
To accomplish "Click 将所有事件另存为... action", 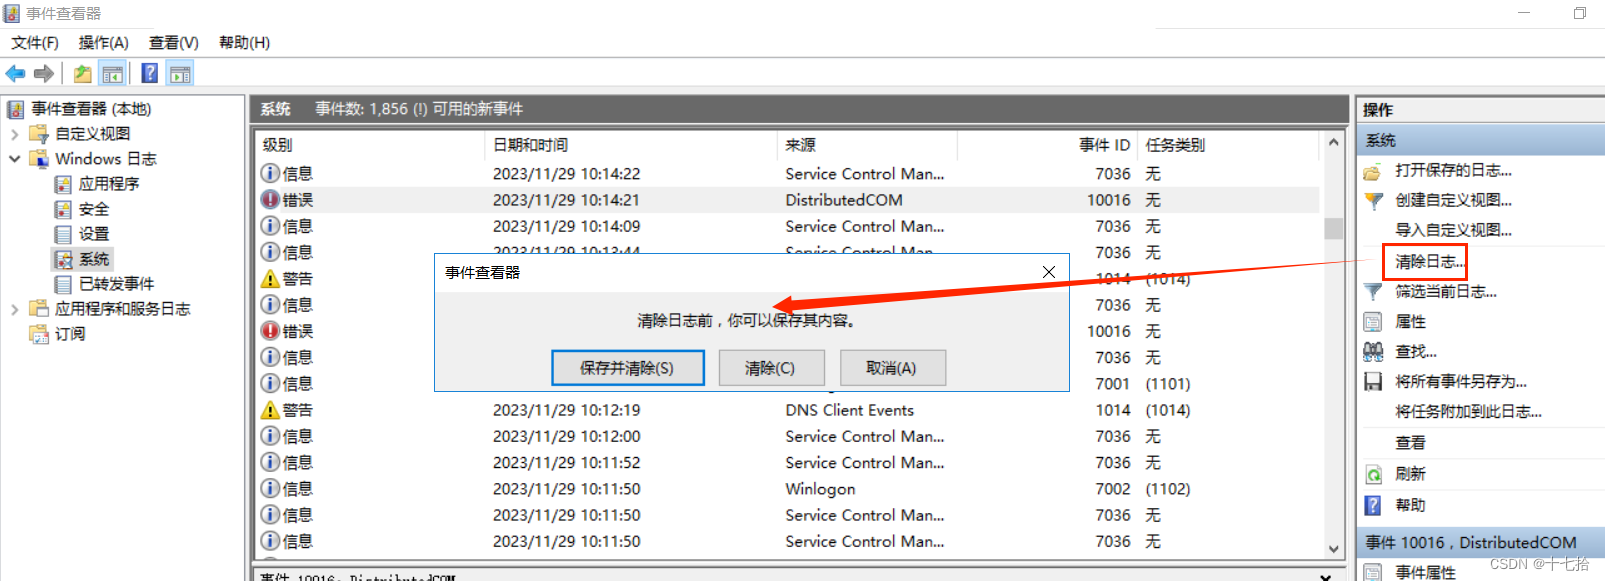I will (x=1461, y=382).
